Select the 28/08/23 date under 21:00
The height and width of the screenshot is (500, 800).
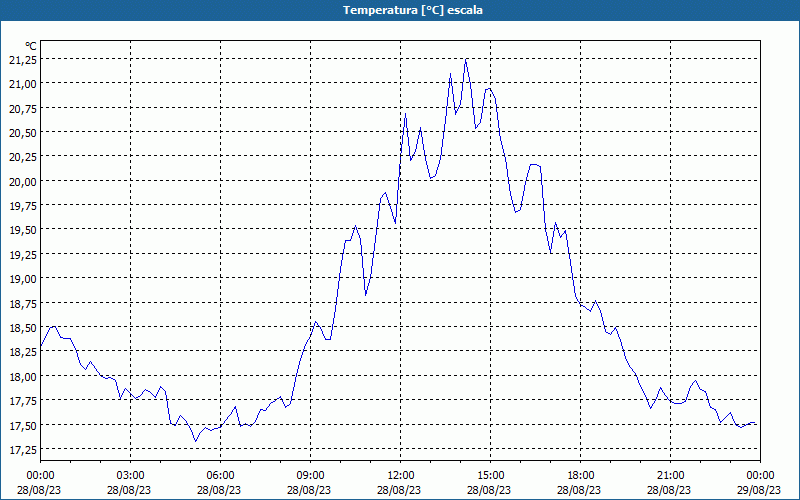tap(669, 490)
